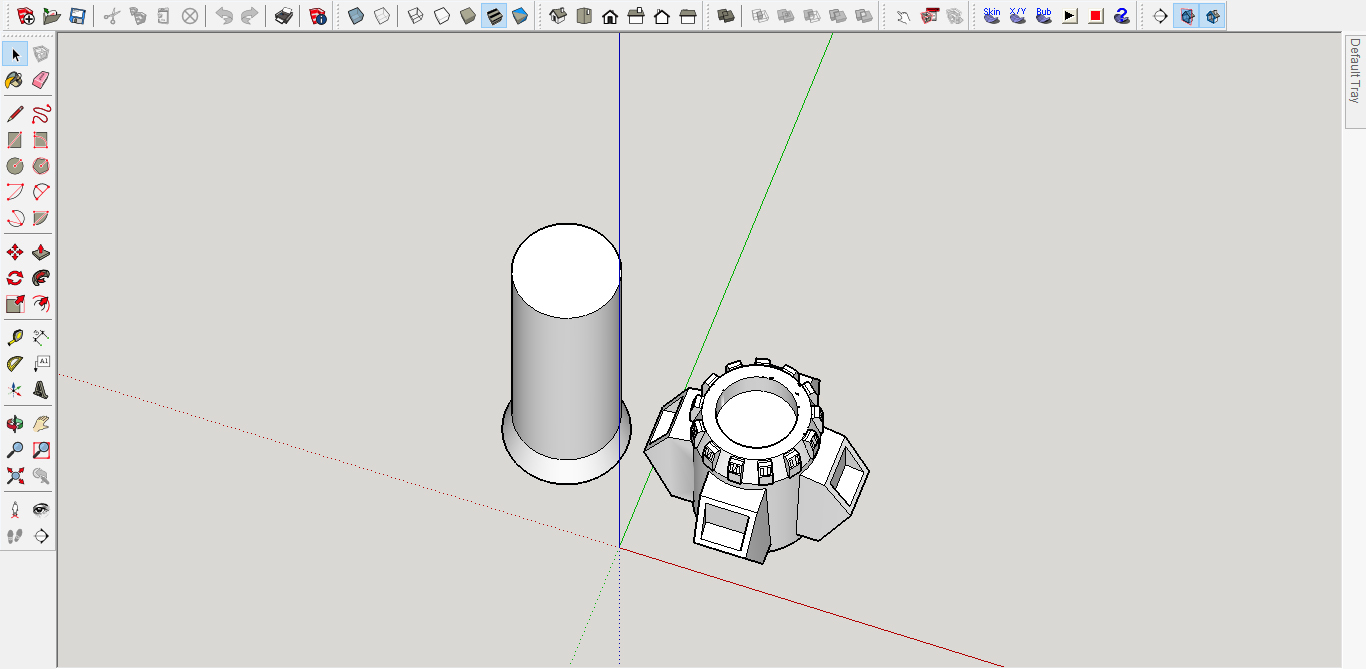
Task: Click the Skin tool button
Action: 992,16
